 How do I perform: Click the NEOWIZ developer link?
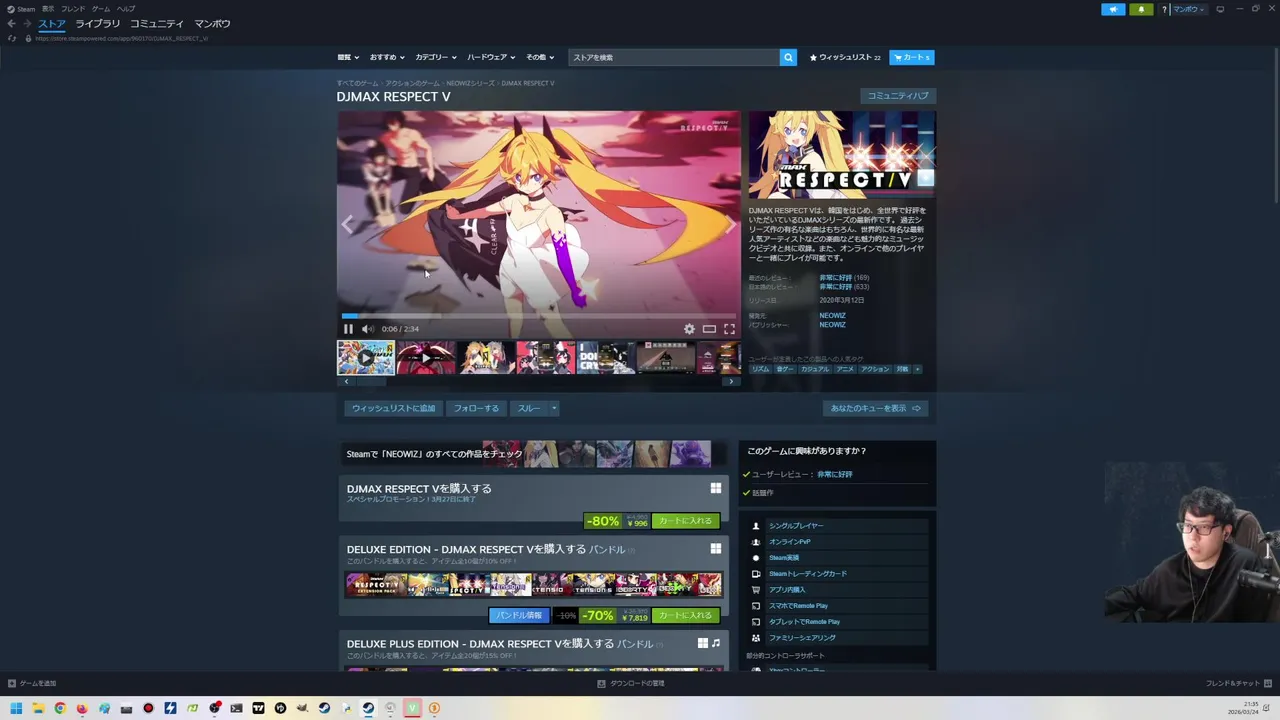click(x=832, y=316)
